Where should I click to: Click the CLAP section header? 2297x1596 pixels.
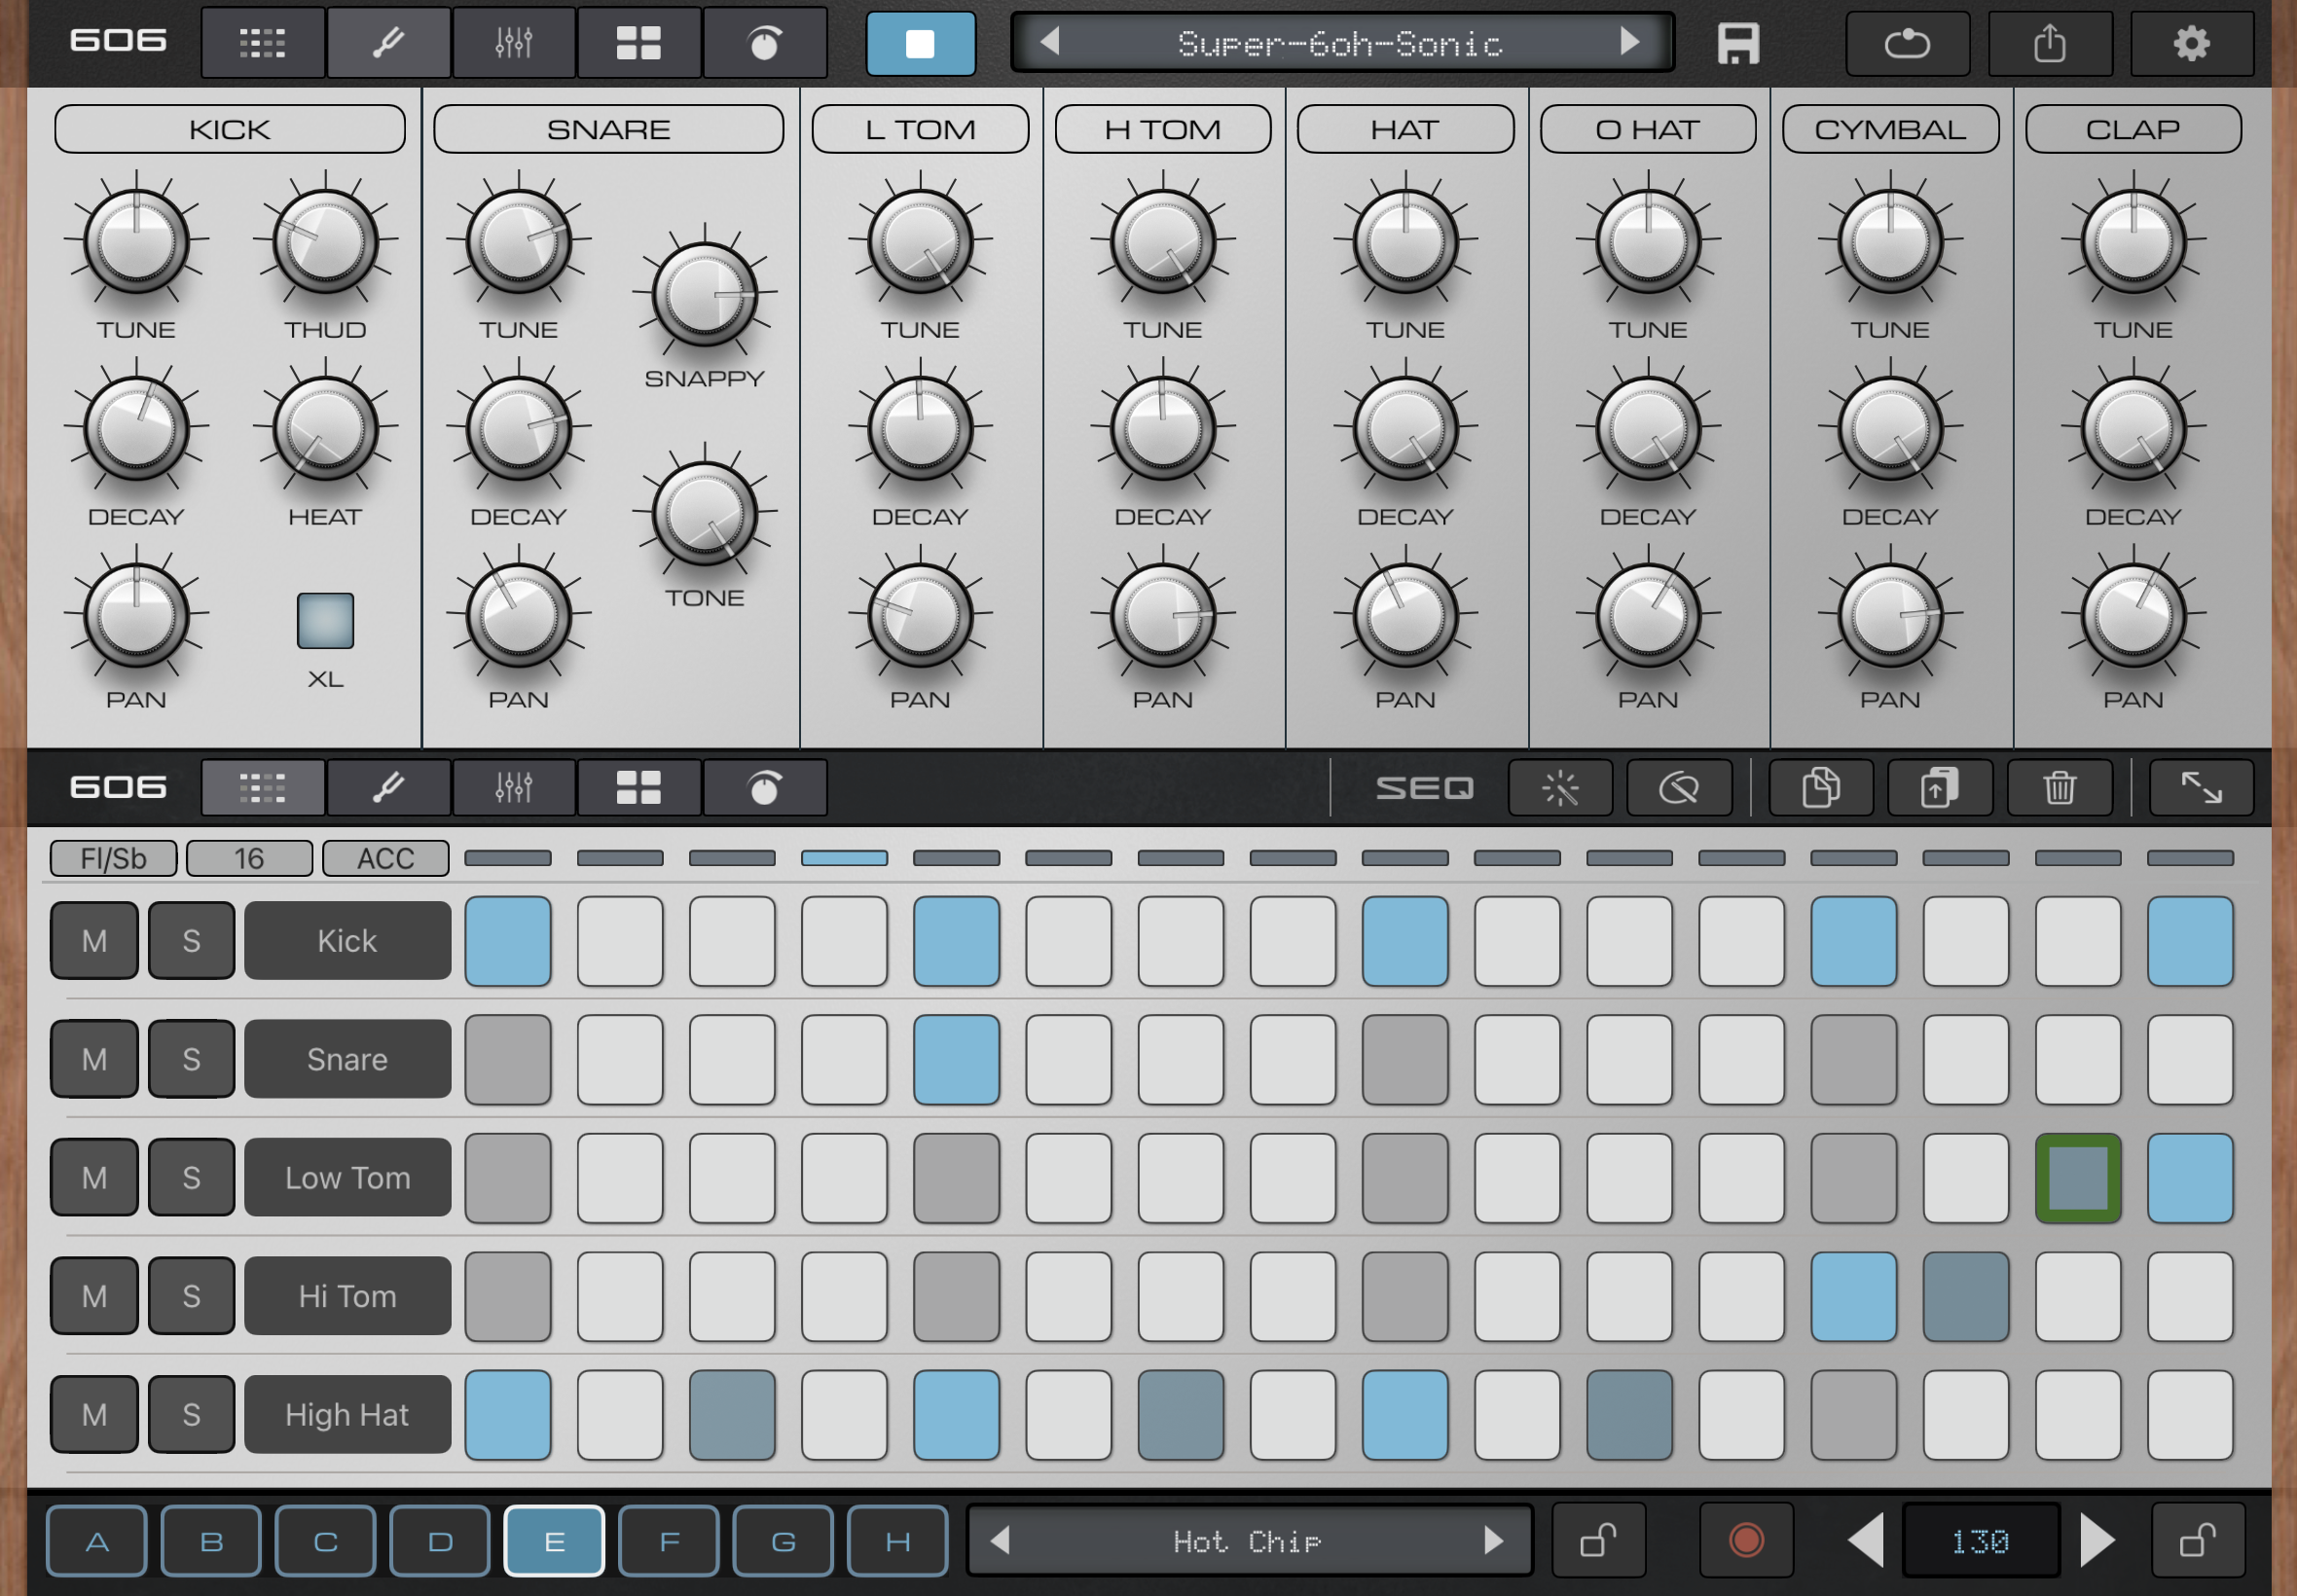(2133, 129)
